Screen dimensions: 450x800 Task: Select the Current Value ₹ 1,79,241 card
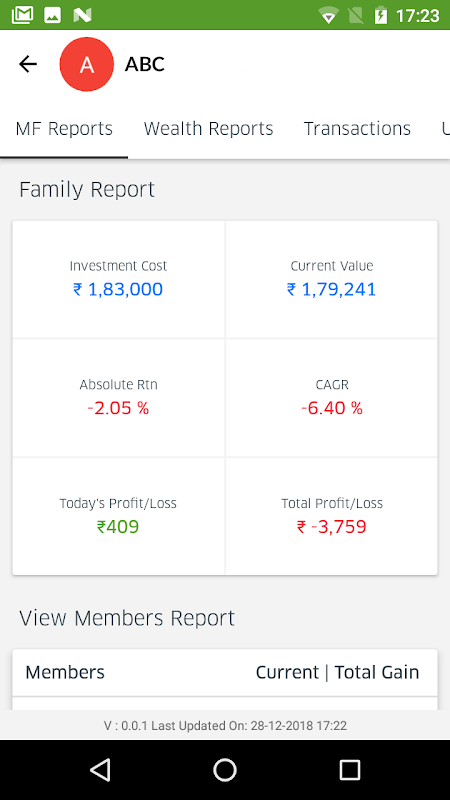pos(332,280)
